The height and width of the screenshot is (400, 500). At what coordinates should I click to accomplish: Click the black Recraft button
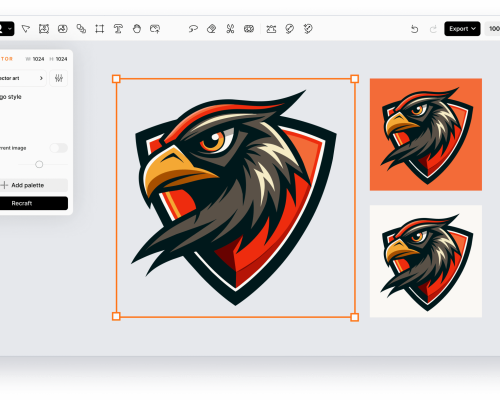[x=33, y=203]
